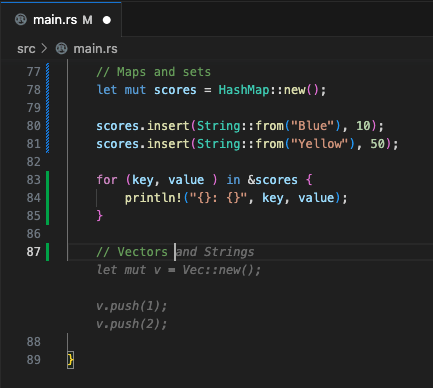The image size is (433, 388).
Task: Click the "scores" variable on line 78
Action: point(175,90)
